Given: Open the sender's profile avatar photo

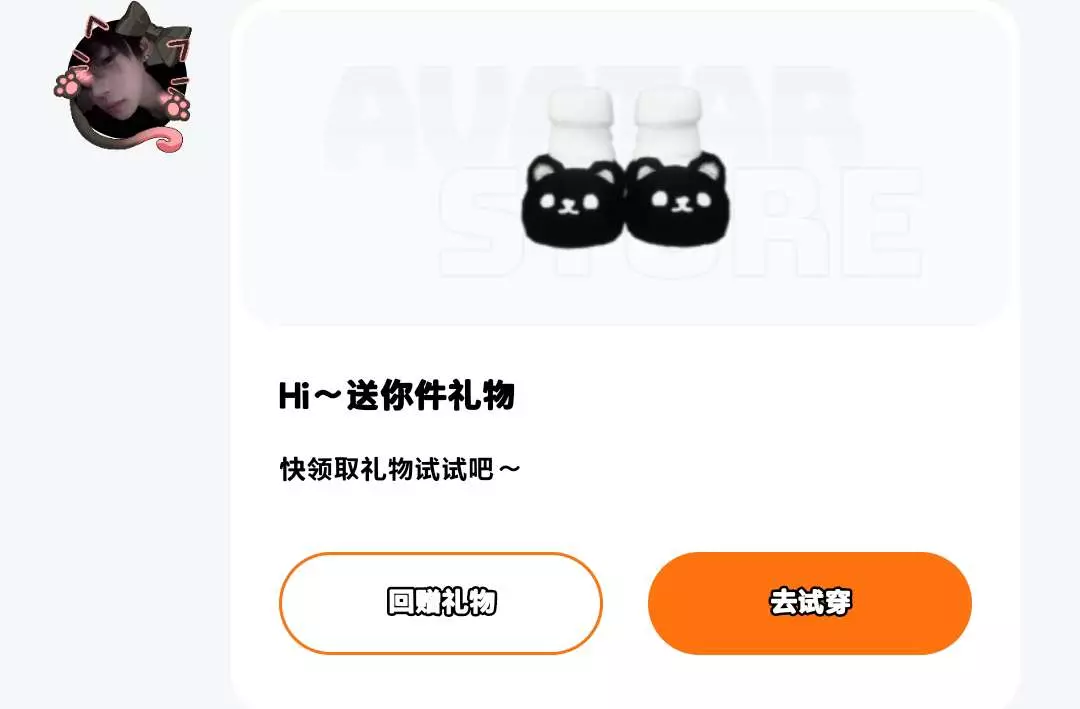Looking at the screenshot, I should coord(126,83).
